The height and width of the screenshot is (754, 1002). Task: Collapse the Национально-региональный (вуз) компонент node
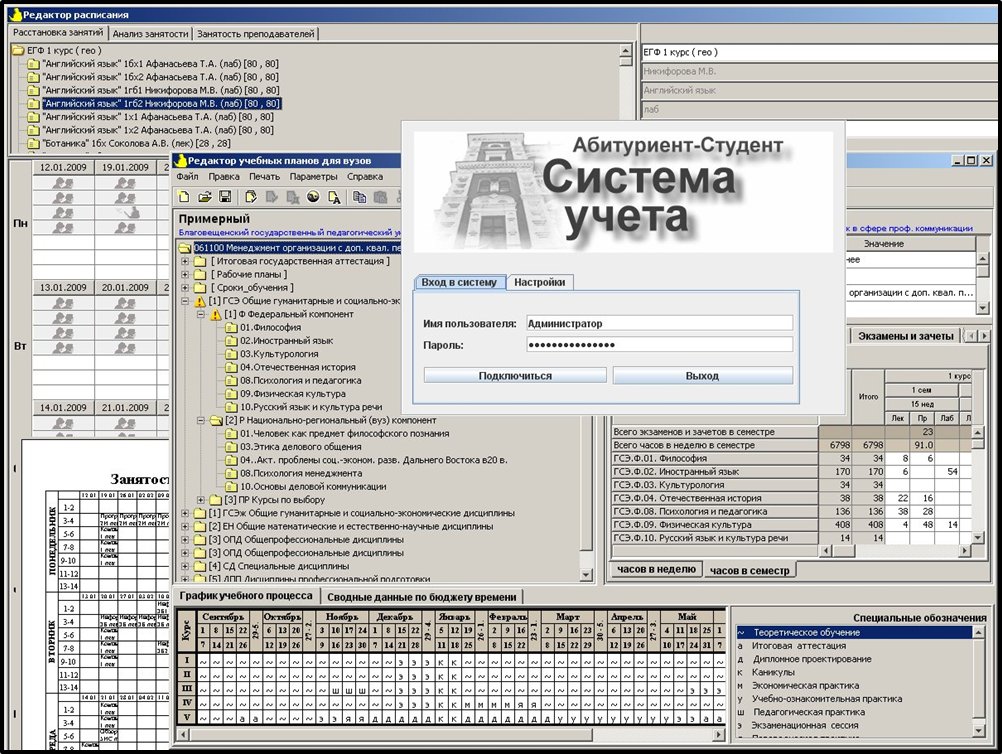coord(201,420)
